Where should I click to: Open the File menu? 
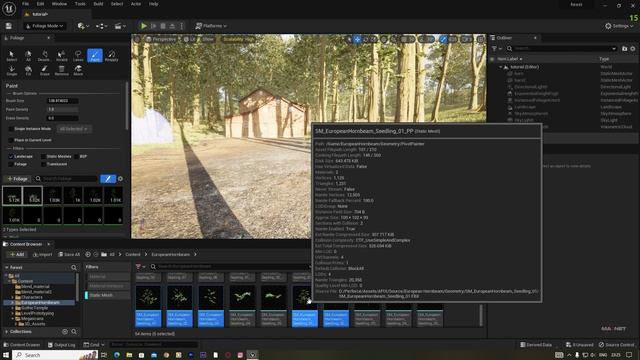click(25, 4)
